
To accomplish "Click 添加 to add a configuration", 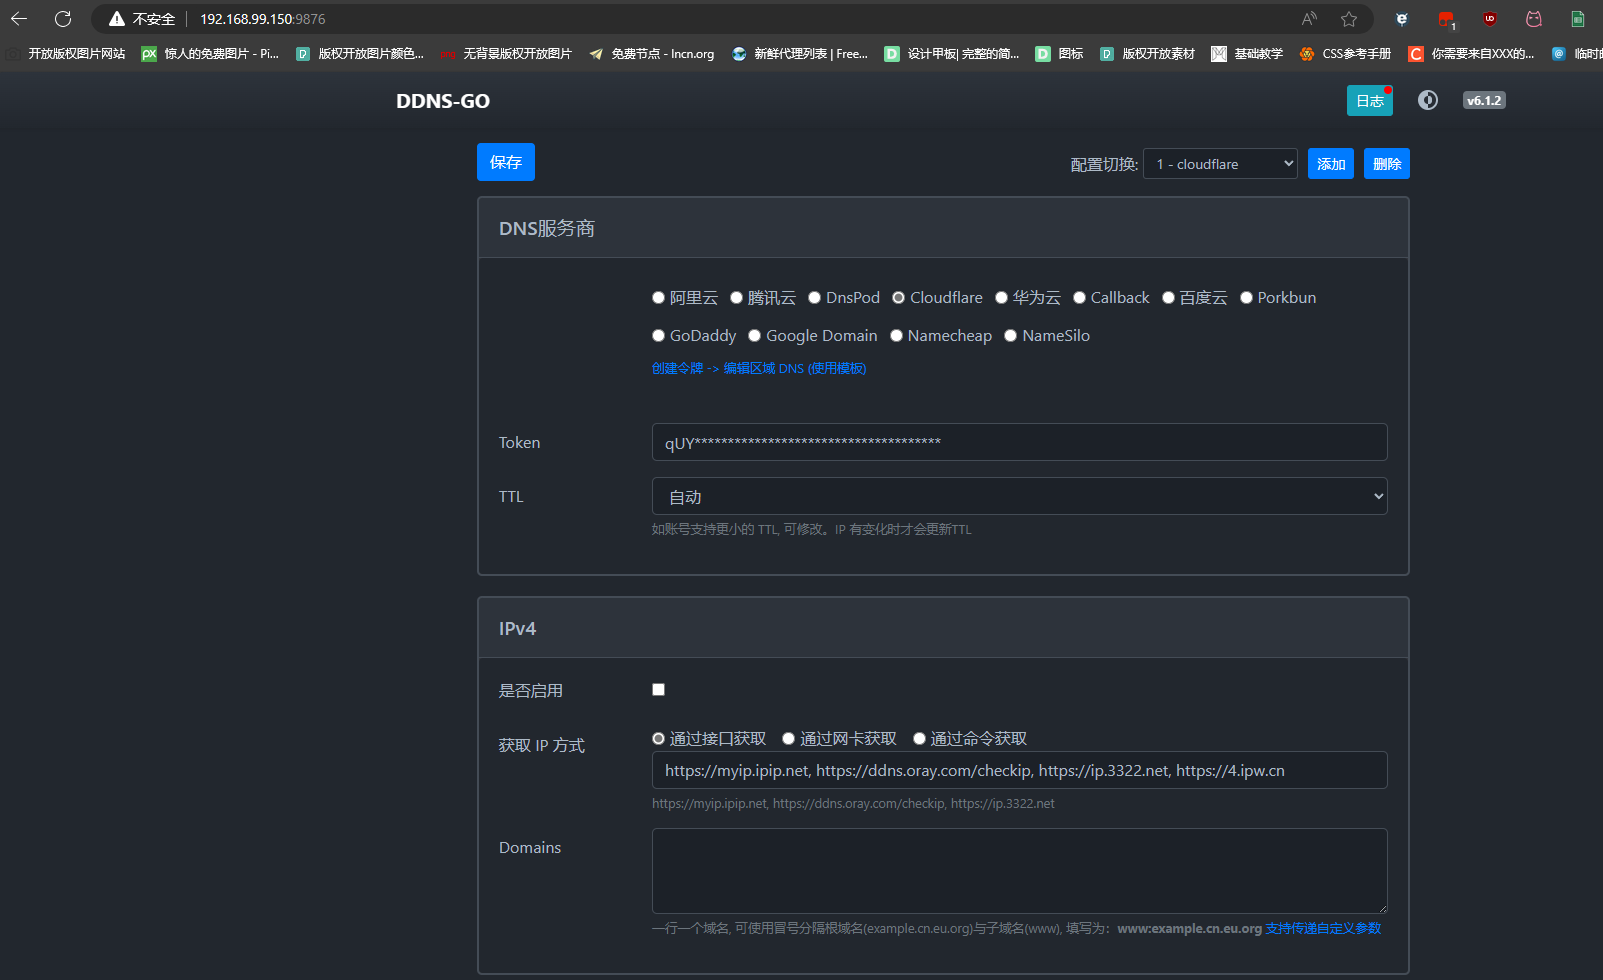I will pos(1331,164).
